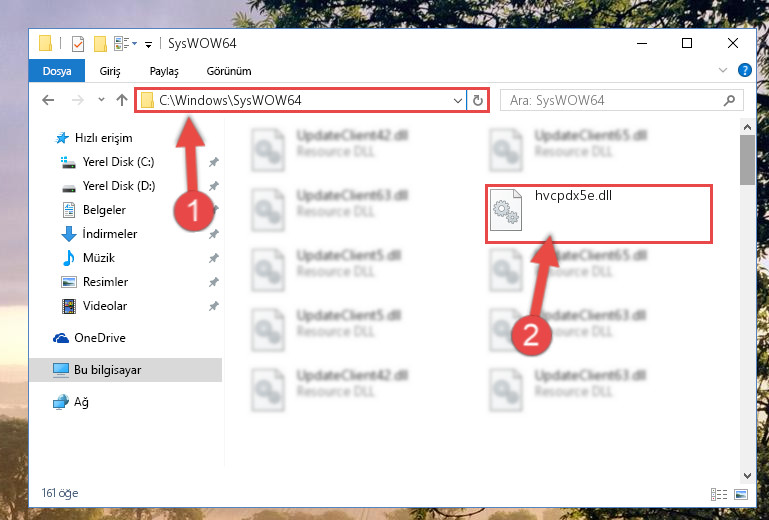Unpin Müzik using its pin icon

point(213,258)
